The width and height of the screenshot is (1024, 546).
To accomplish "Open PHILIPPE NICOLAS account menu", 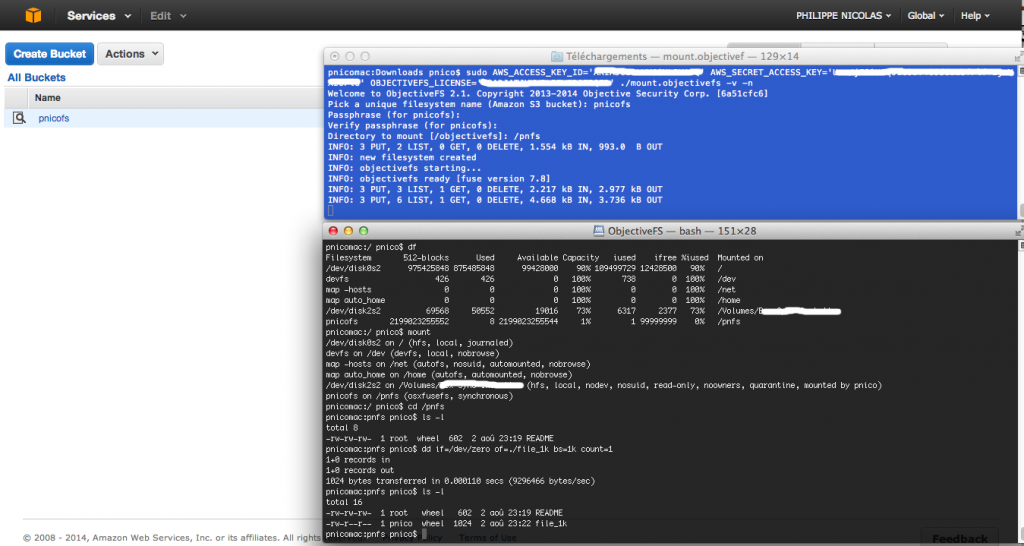I will coord(842,16).
